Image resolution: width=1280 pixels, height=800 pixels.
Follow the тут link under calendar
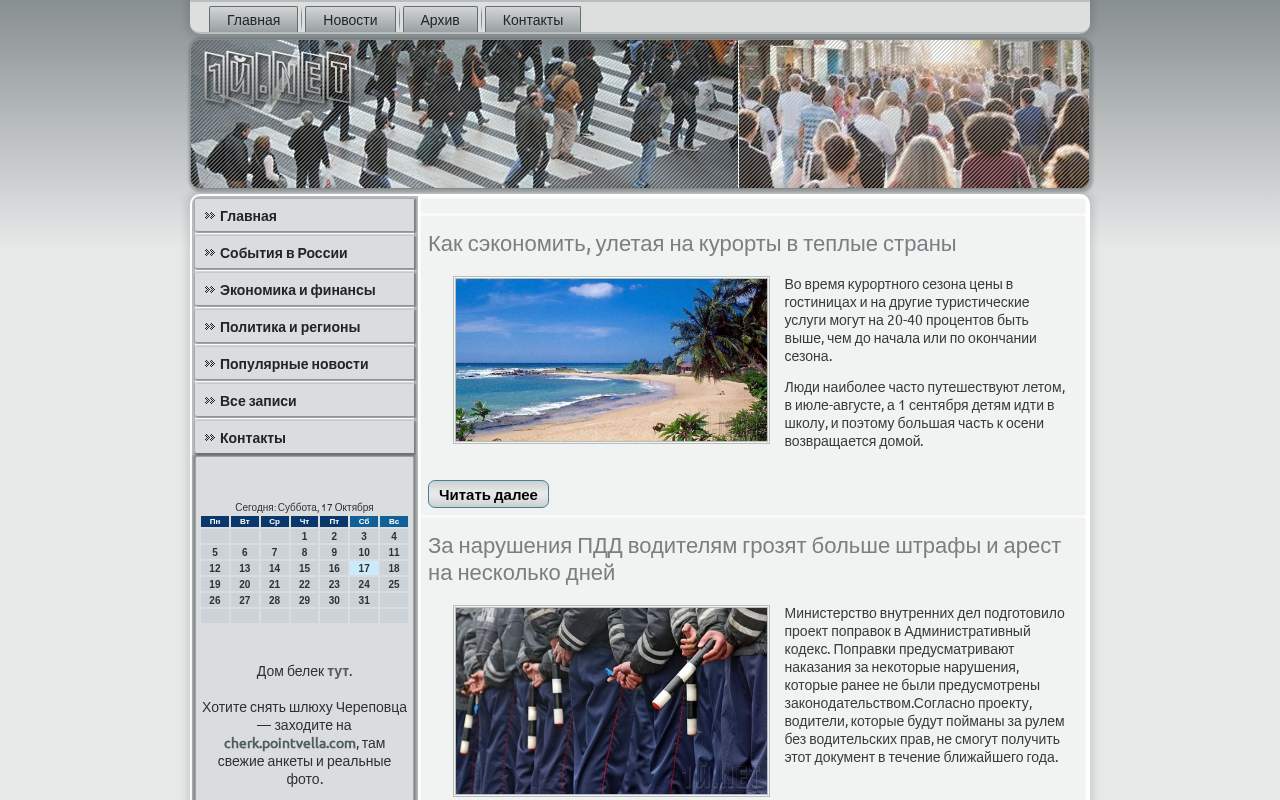pyautogui.click(x=338, y=671)
